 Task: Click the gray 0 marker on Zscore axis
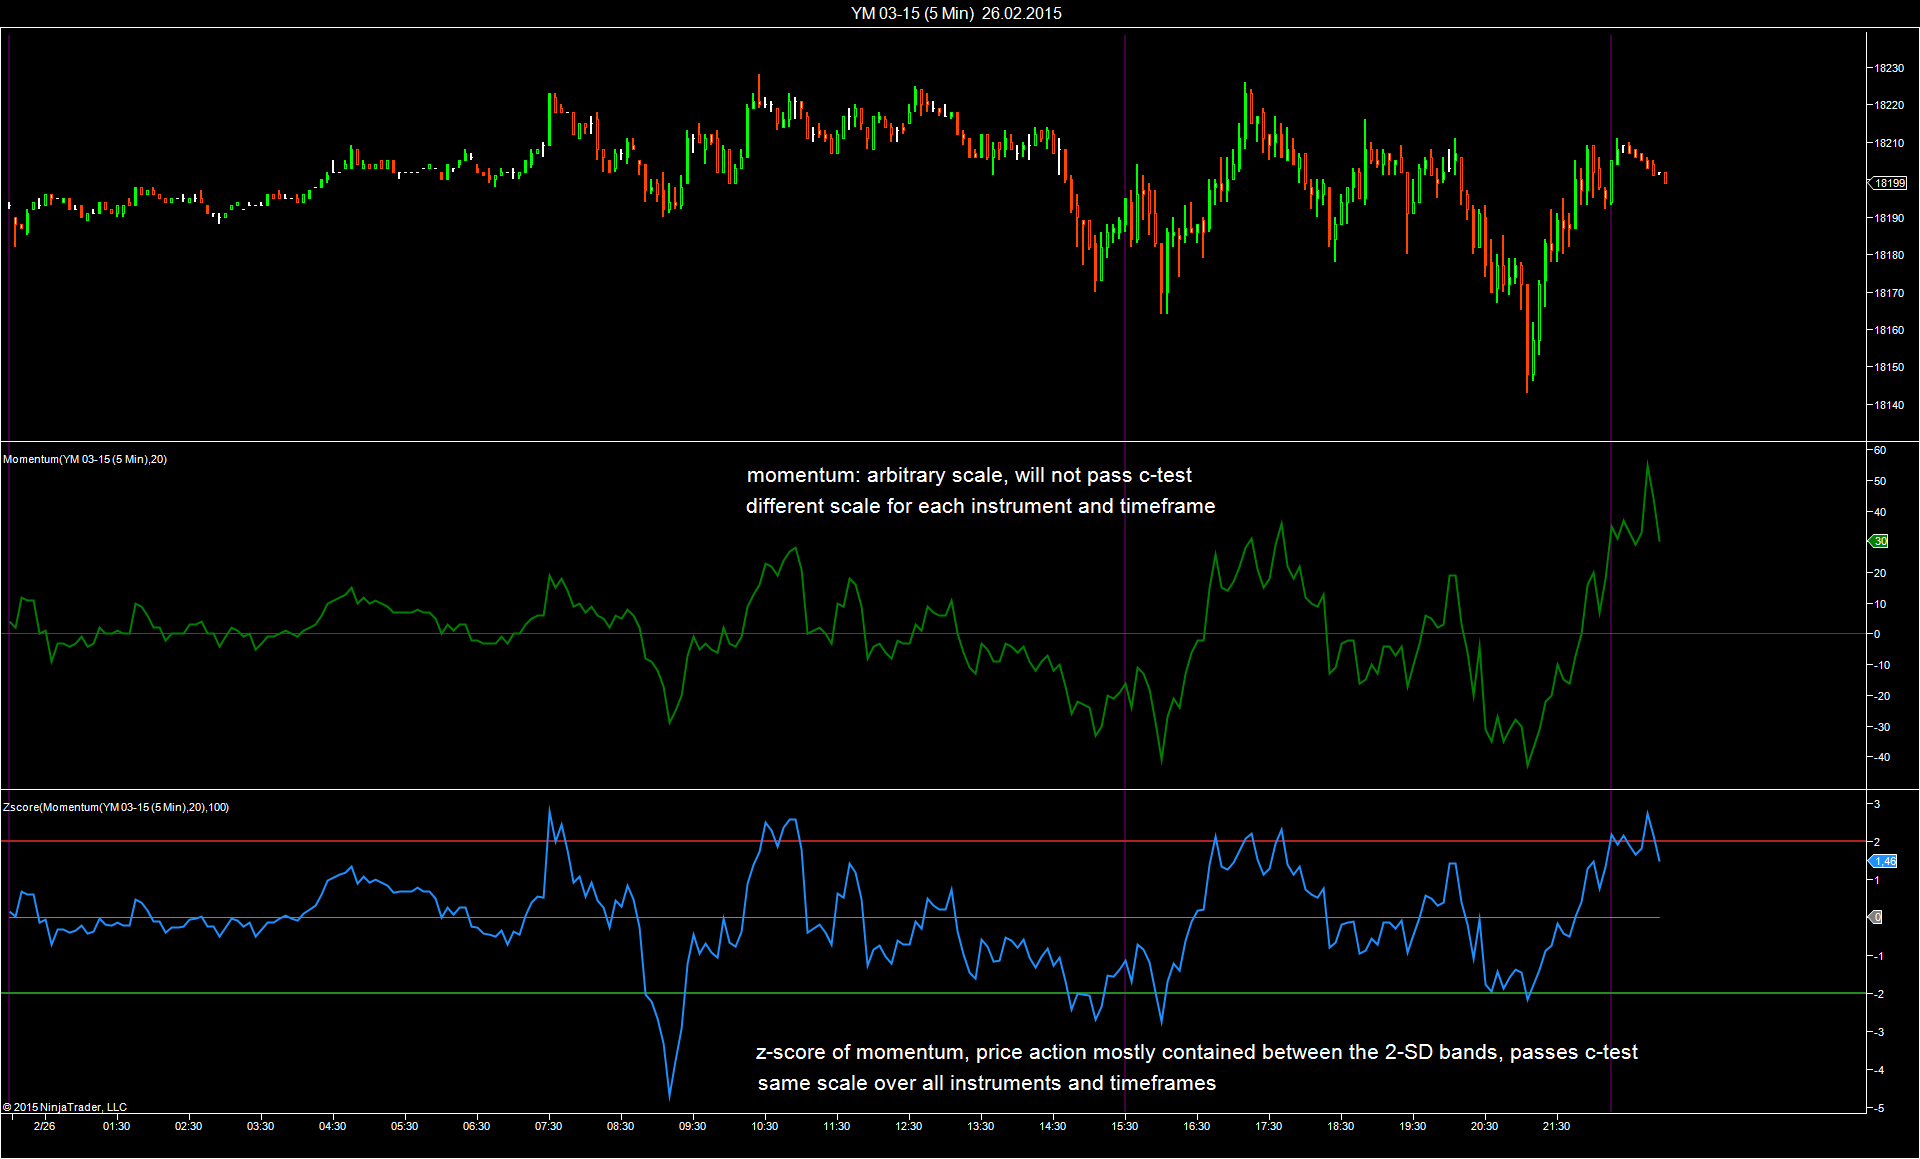coord(1877,917)
